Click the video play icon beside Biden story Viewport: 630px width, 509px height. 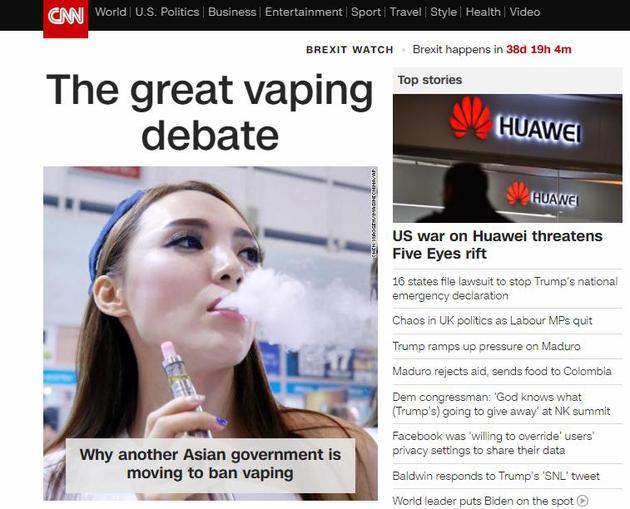pyautogui.click(x=582, y=501)
